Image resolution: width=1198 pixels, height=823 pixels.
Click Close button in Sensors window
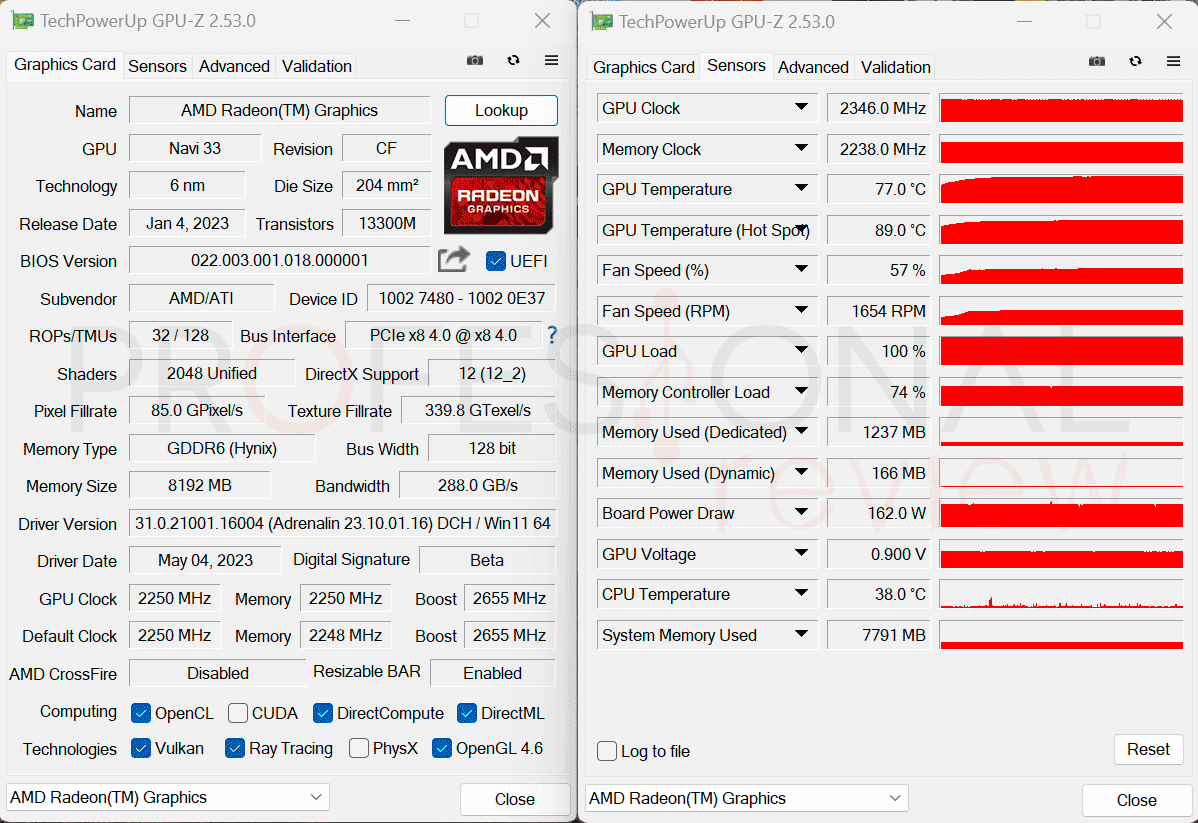1136,800
